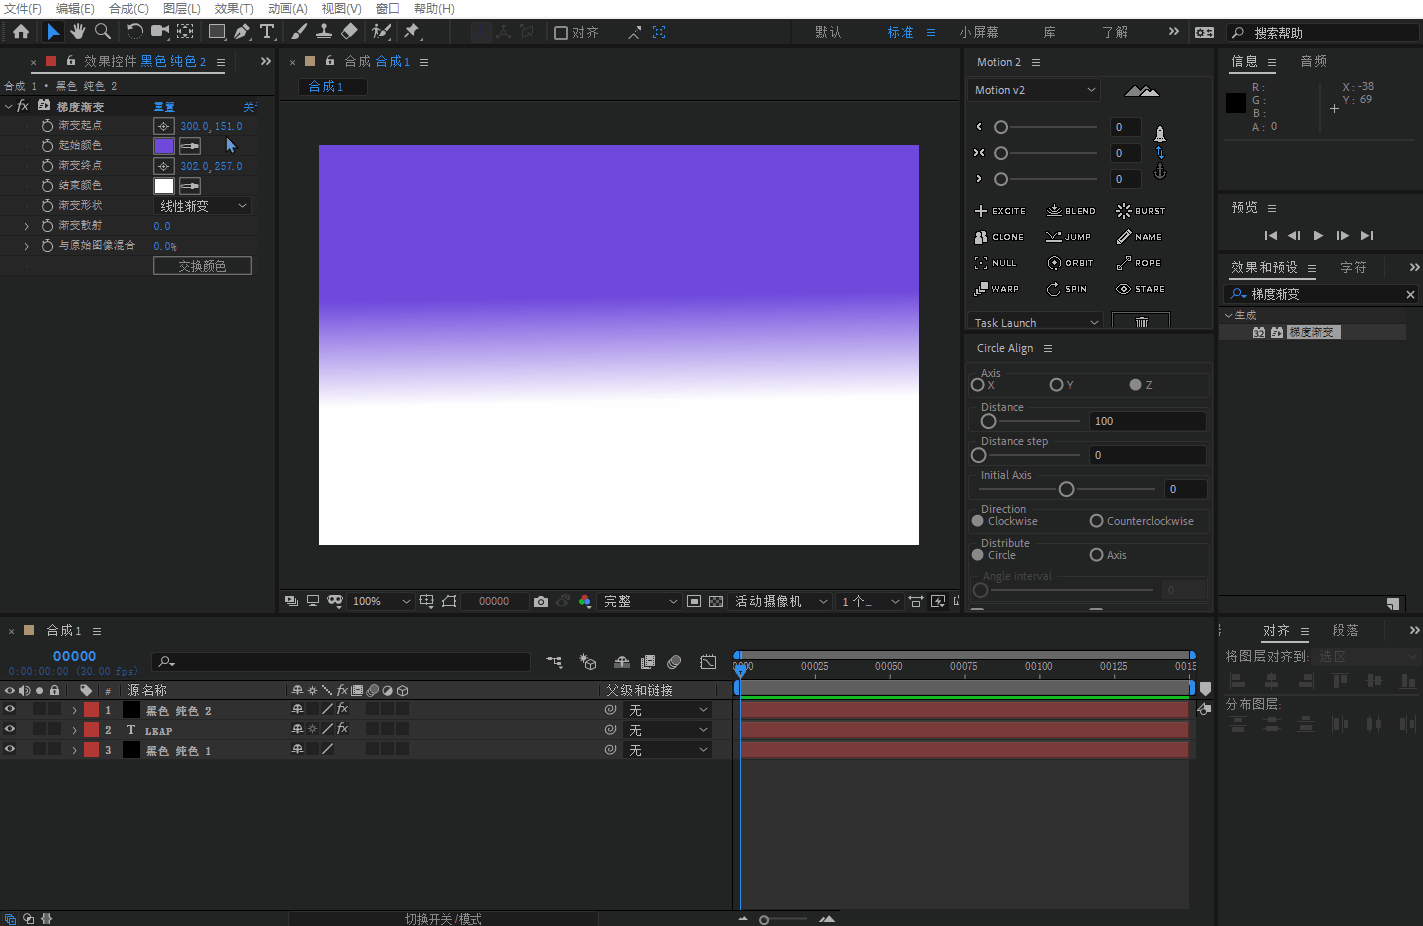Viewport: 1423px width, 926px height.
Task: Click the Motion 2 ORBIT button
Action: pyautogui.click(x=1070, y=263)
